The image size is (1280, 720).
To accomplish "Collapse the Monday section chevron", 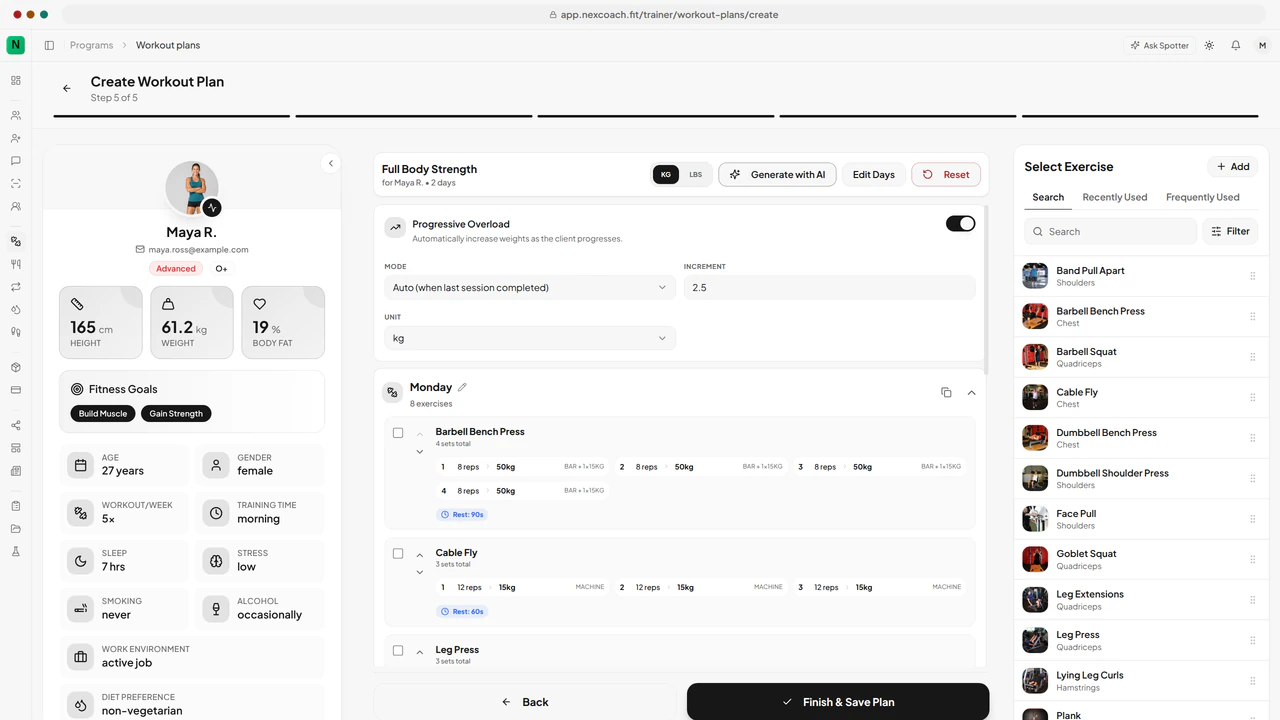I will coord(972,393).
